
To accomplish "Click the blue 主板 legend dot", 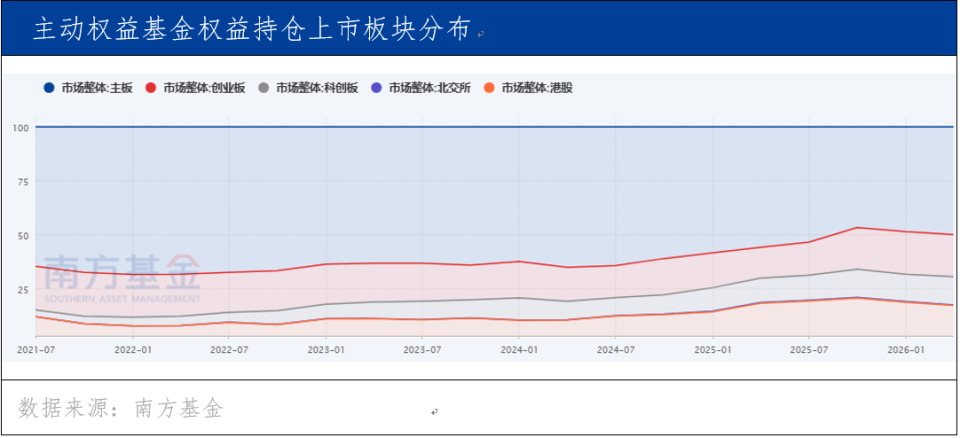I will point(49,88).
